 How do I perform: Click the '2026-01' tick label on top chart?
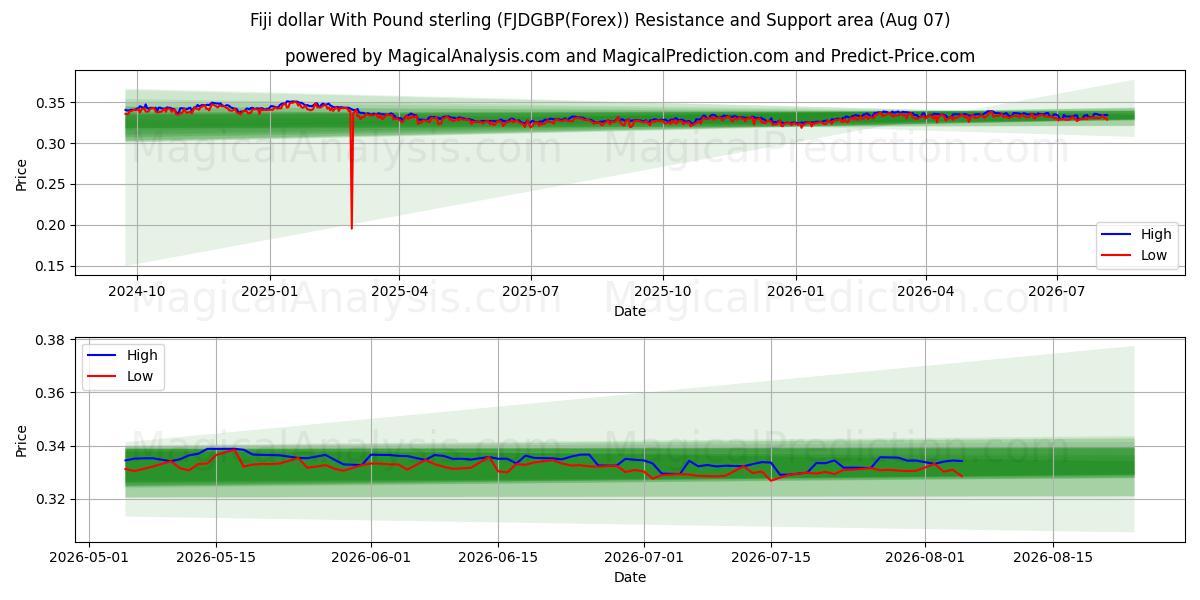[x=796, y=291]
